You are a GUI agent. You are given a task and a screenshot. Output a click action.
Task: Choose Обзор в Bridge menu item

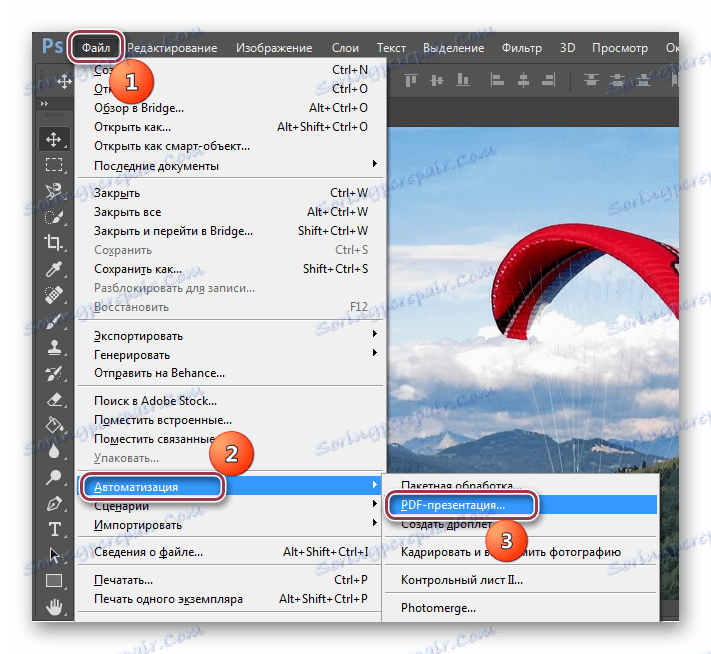pyautogui.click(x=230, y=108)
